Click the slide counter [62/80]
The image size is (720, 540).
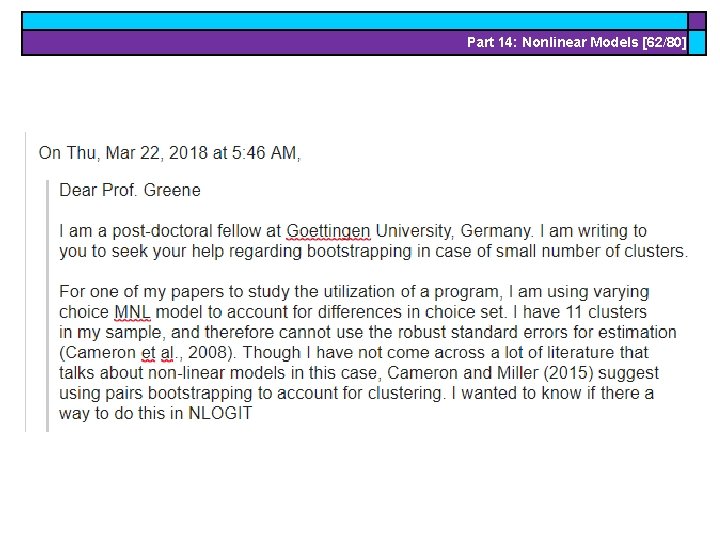click(664, 42)
